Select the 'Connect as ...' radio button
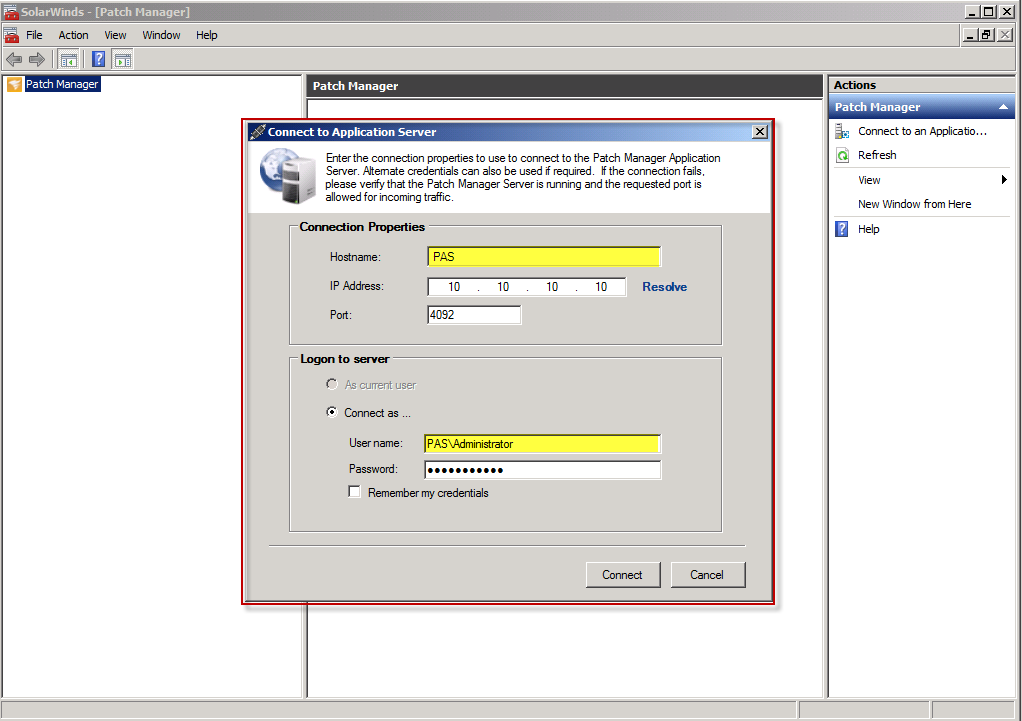1022x721 pixels. (x=332, y=412)
